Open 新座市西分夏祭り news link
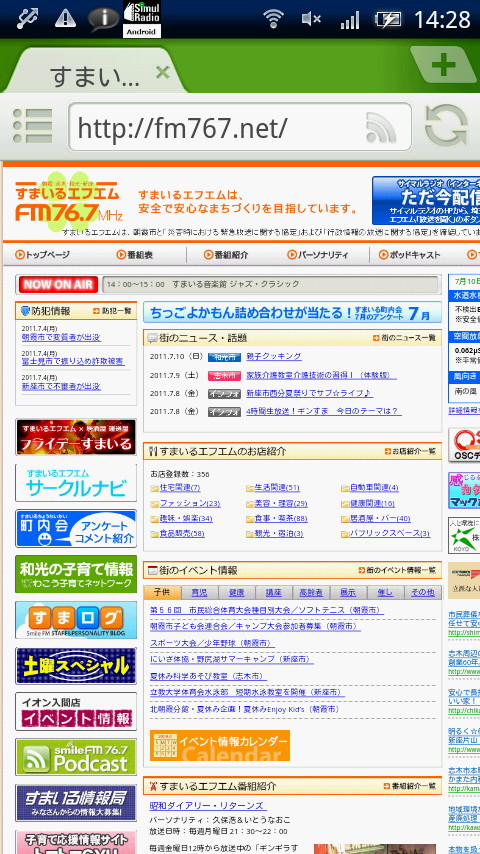The height and width of the screenshot is (854, 480). click(309, 393)
